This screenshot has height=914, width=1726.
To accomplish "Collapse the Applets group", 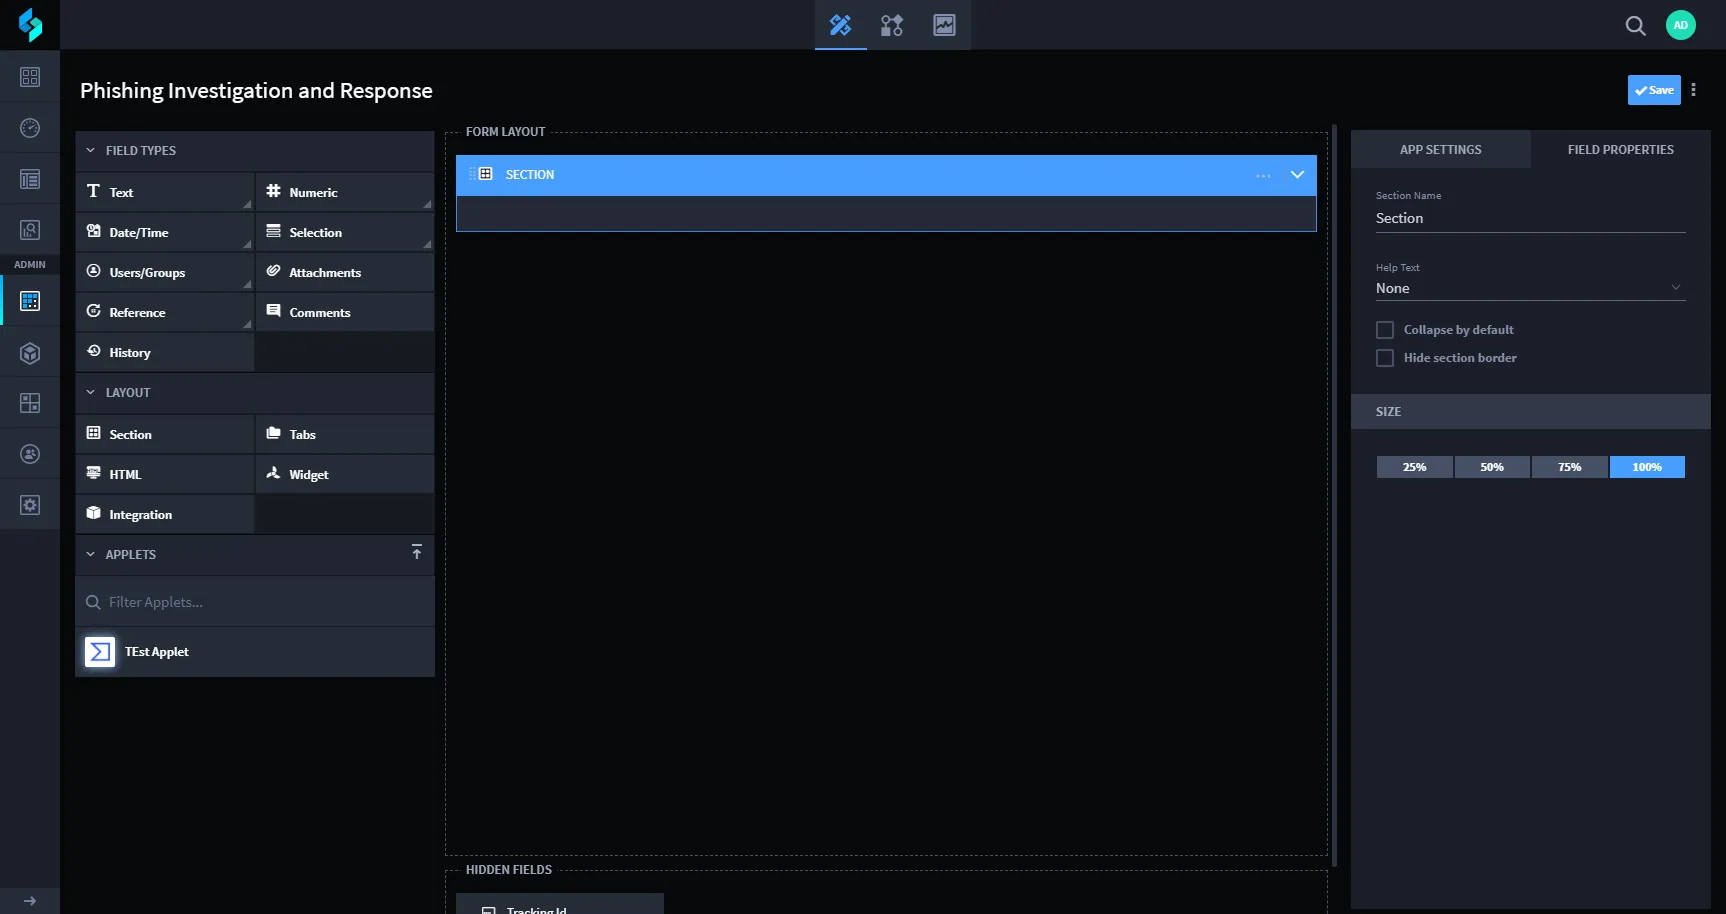I will (x=91, y=555).
